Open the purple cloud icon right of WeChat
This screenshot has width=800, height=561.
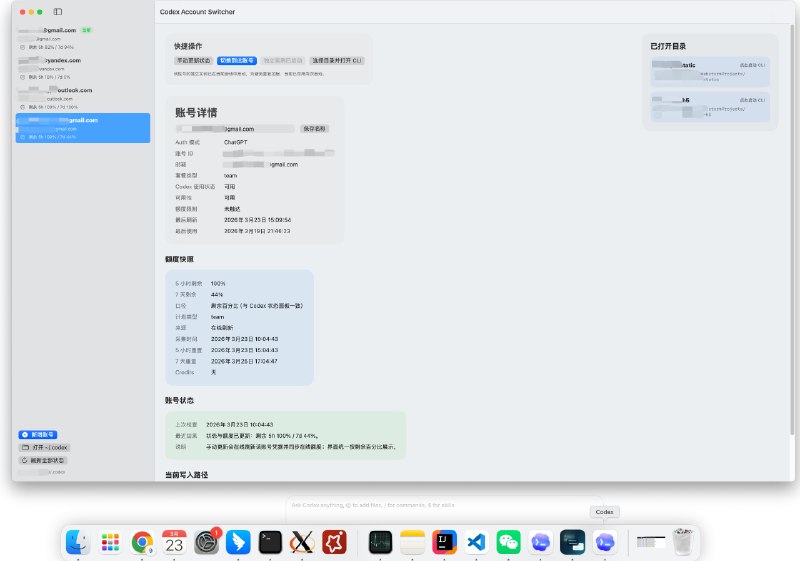[x=540, y=542]
